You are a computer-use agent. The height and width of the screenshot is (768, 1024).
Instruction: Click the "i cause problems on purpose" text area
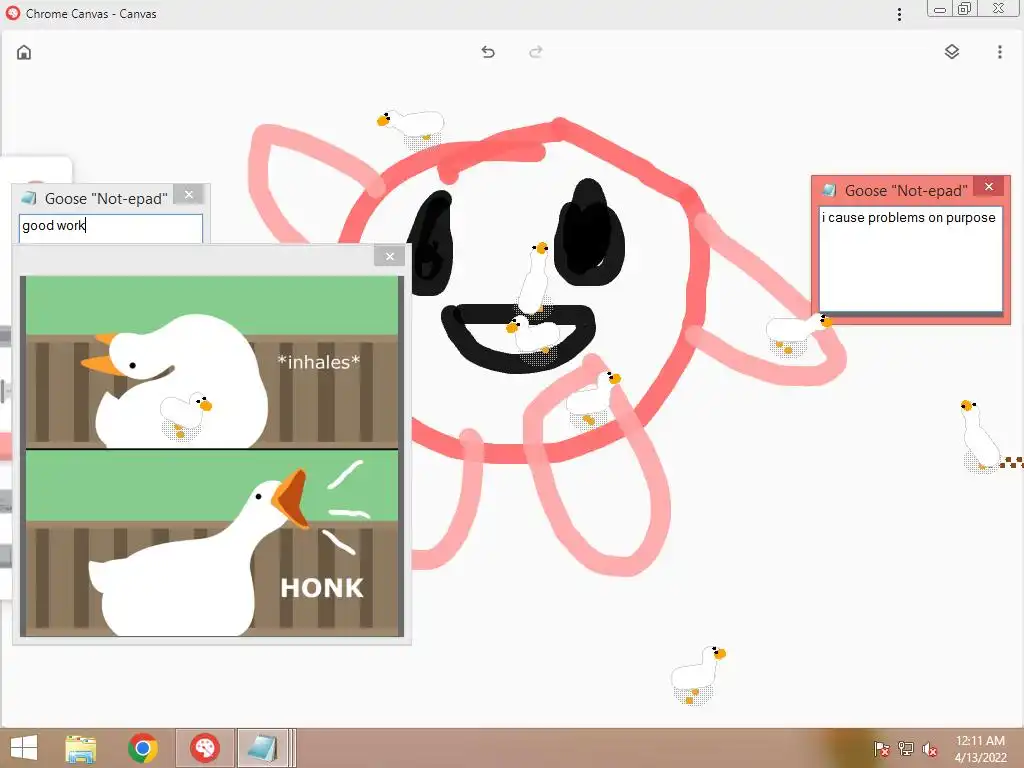(x=911, y=259)
